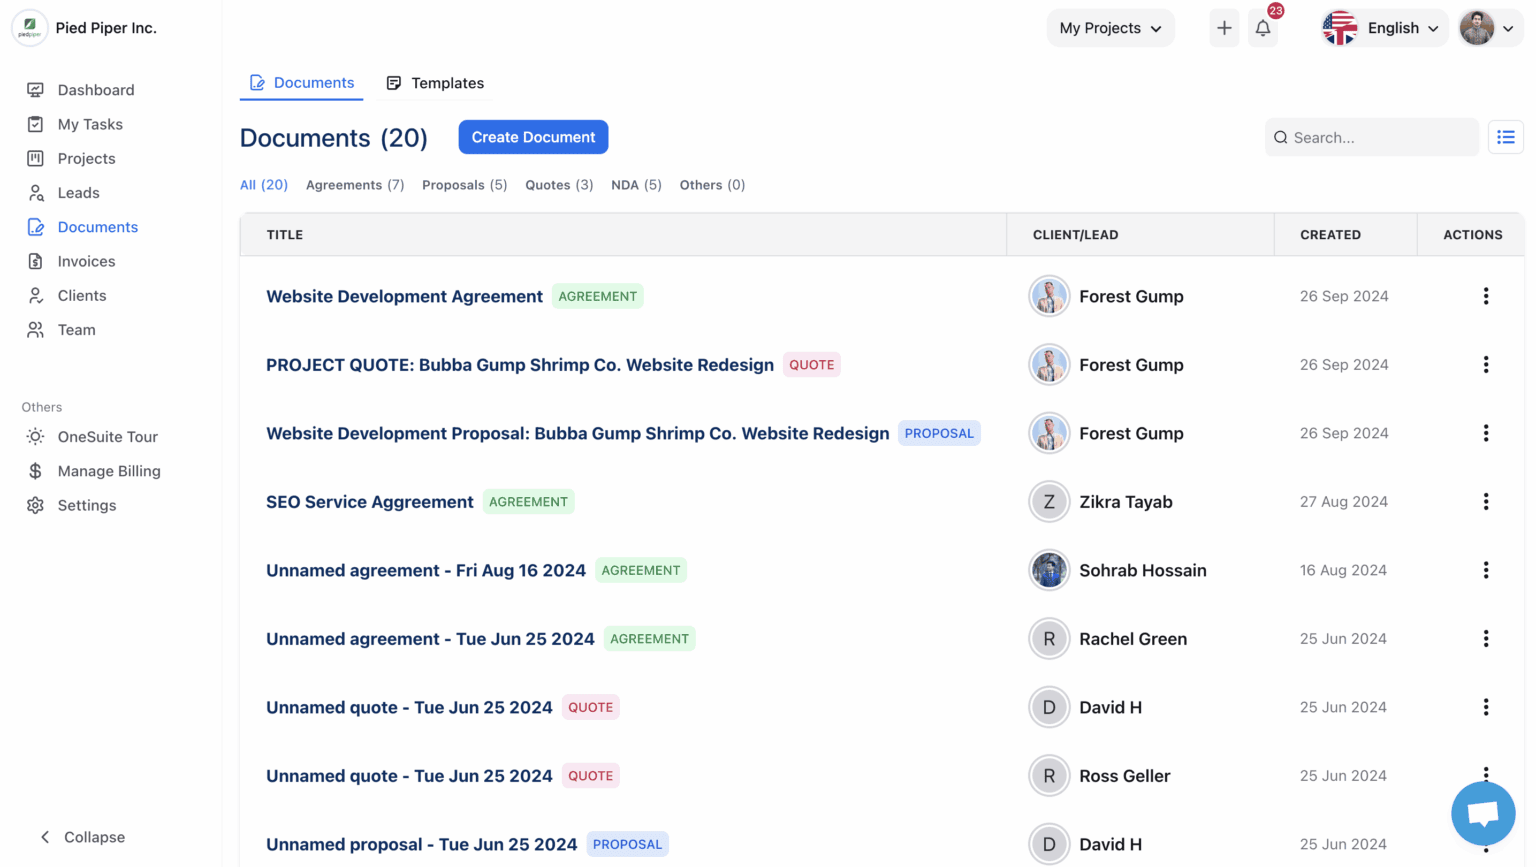Toggle the list view layout icon

click(1505, 137)
